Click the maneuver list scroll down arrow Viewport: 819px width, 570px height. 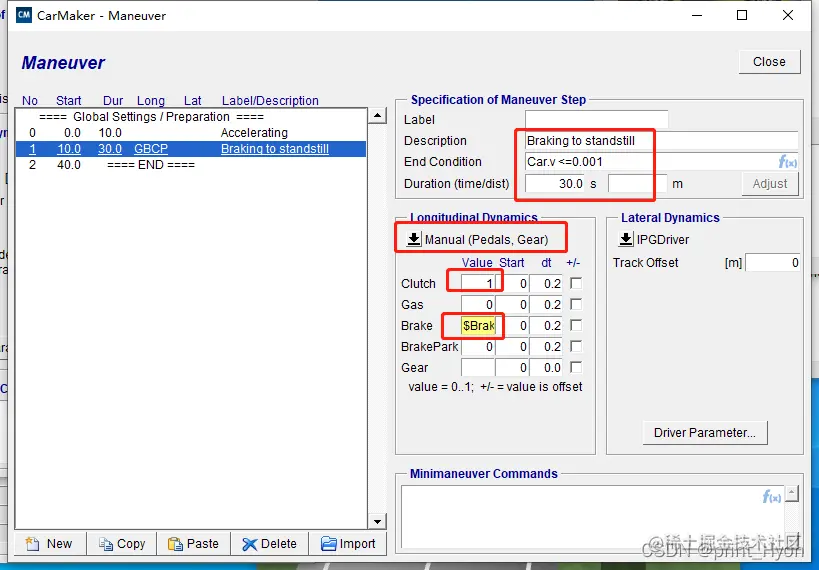click(377, 521)
